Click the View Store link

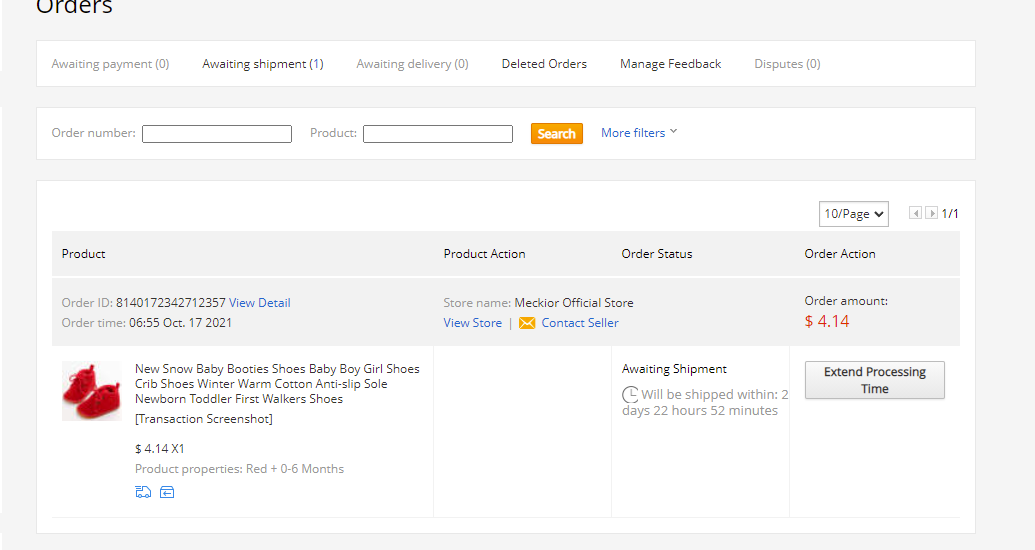pyautogui.click(x=472, y=323)
